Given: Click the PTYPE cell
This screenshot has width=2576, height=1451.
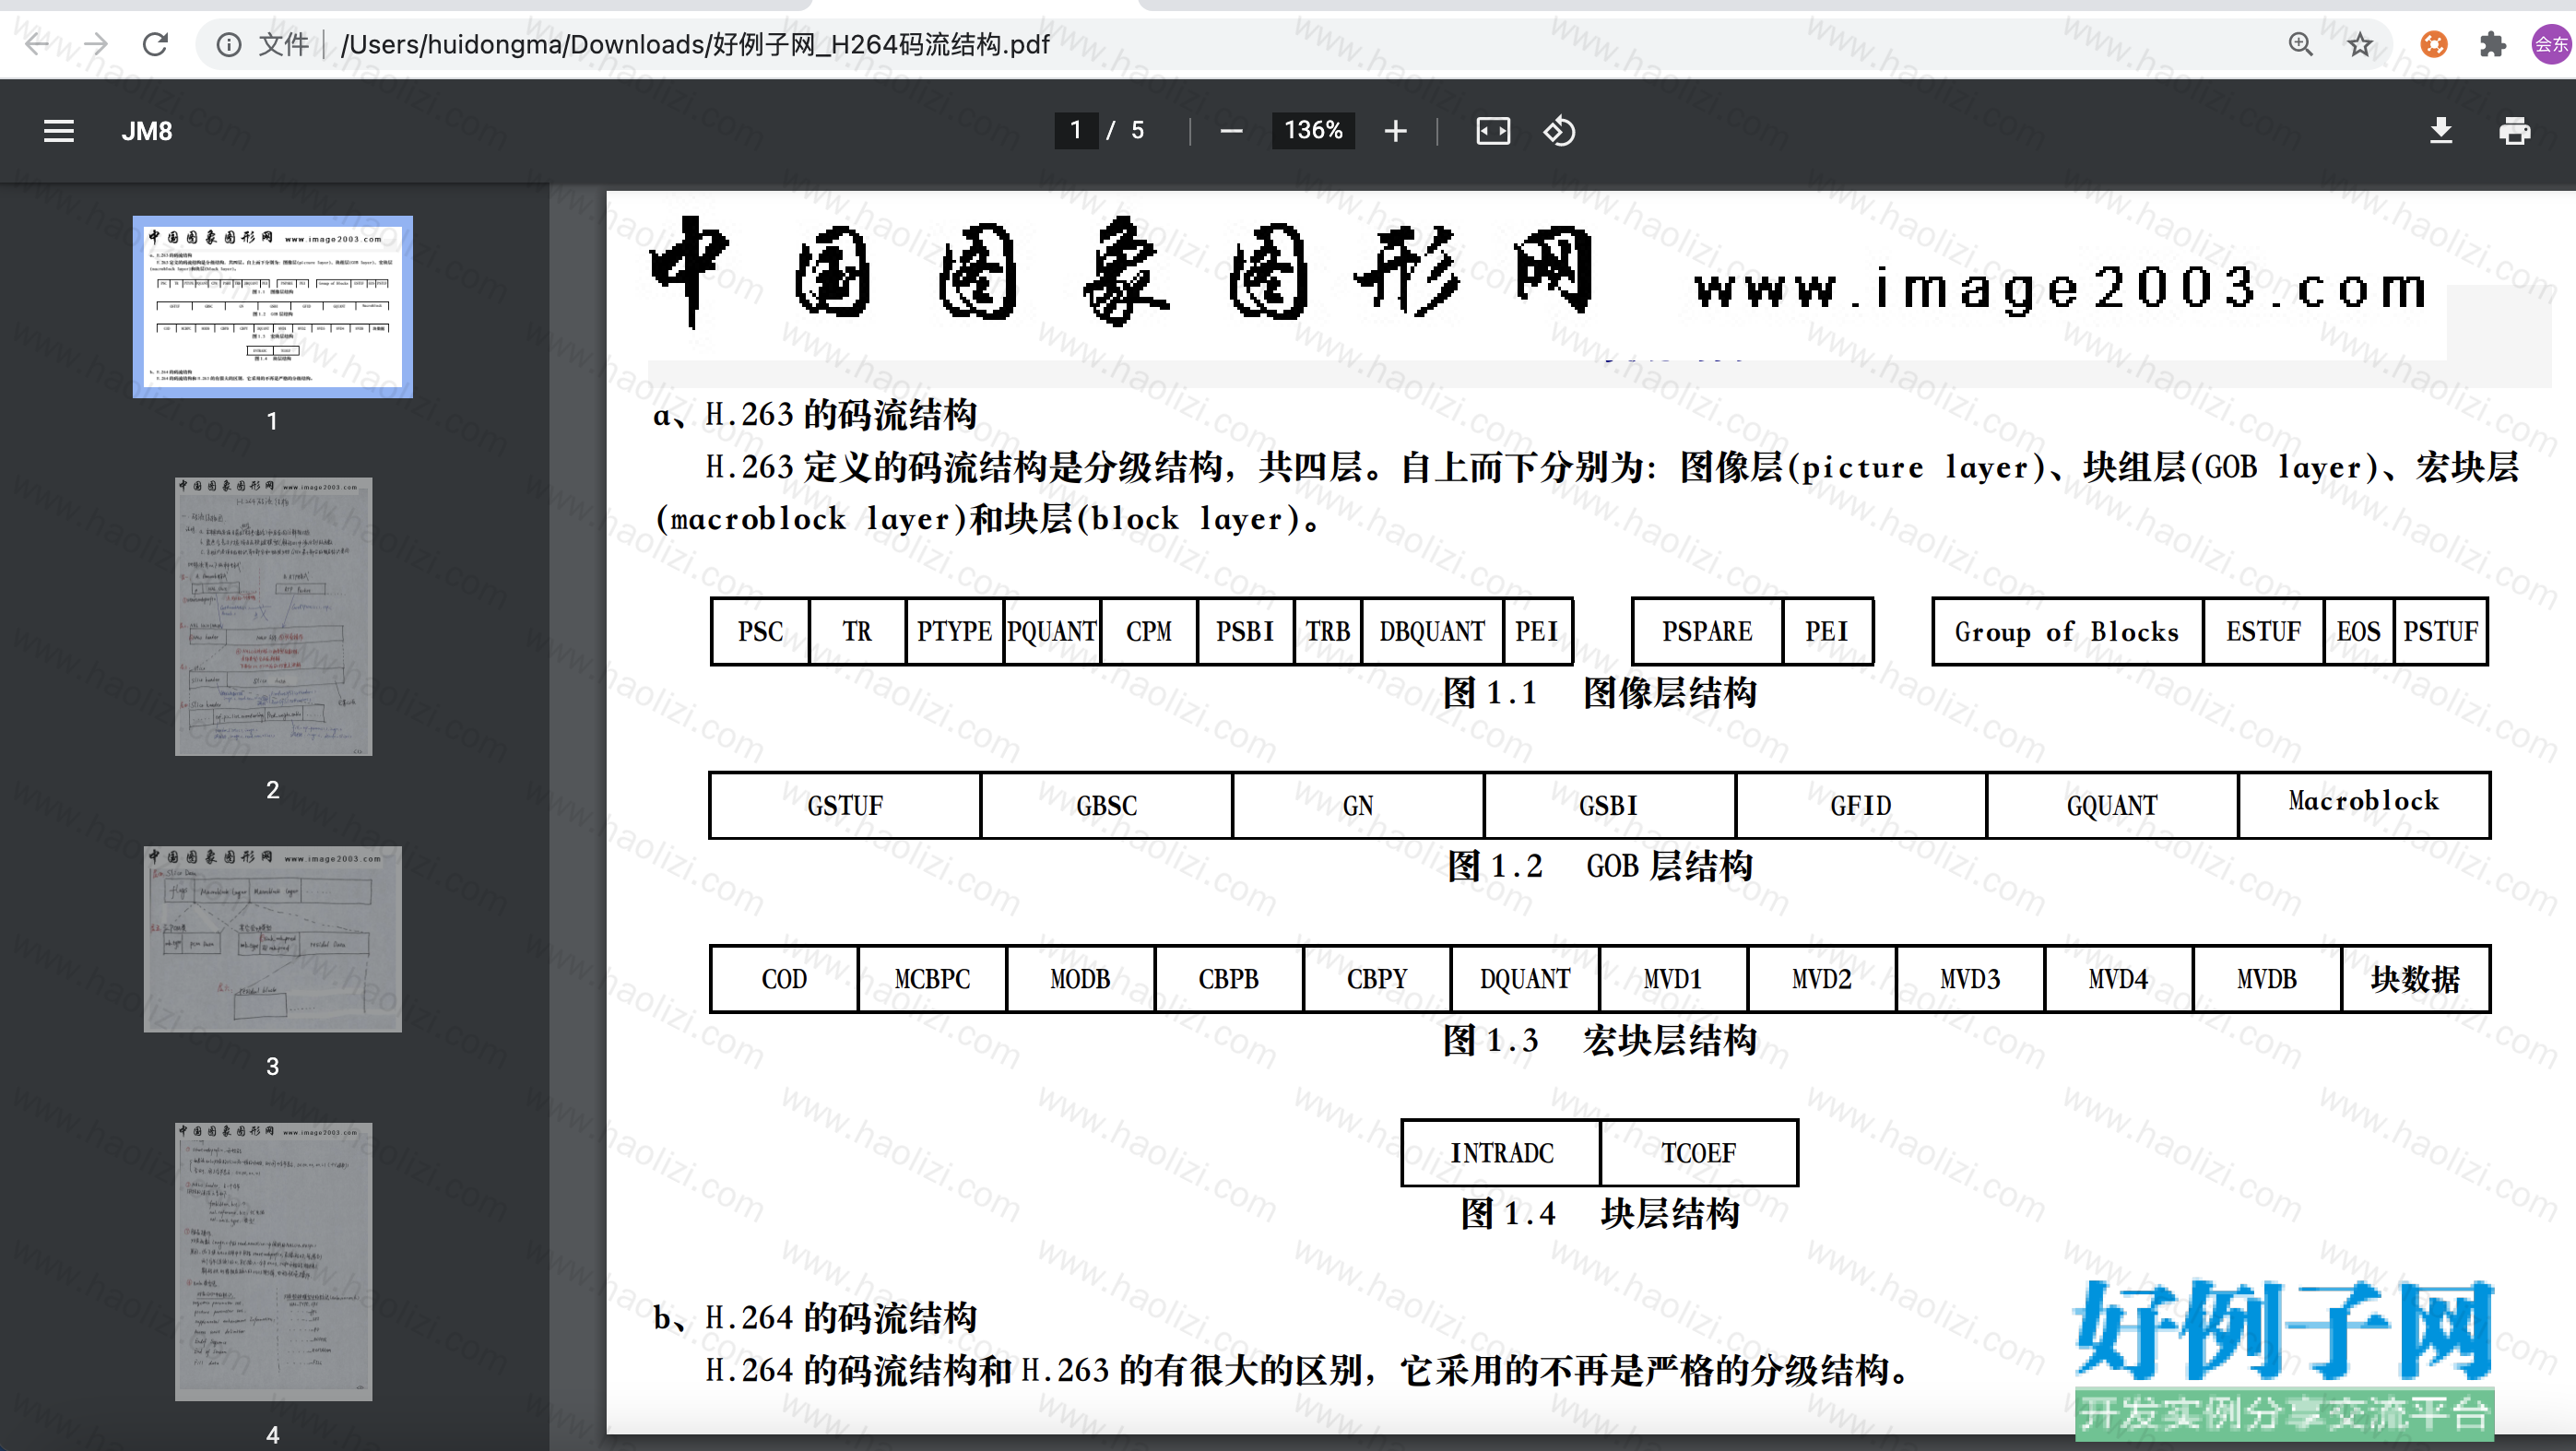Looking at the screenshot, I should (x=954, y=632).
